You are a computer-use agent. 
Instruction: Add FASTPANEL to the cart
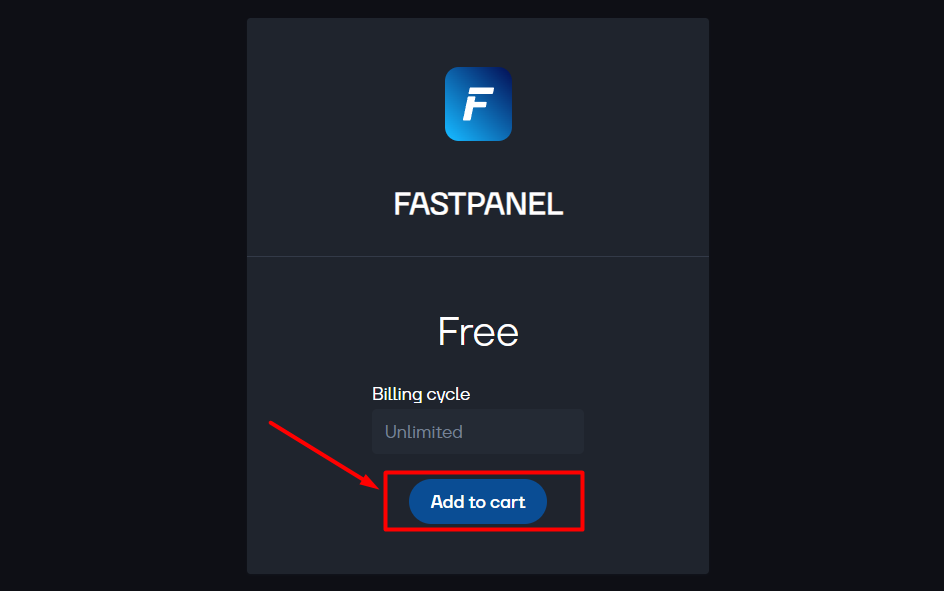click(x=477, y=501)
